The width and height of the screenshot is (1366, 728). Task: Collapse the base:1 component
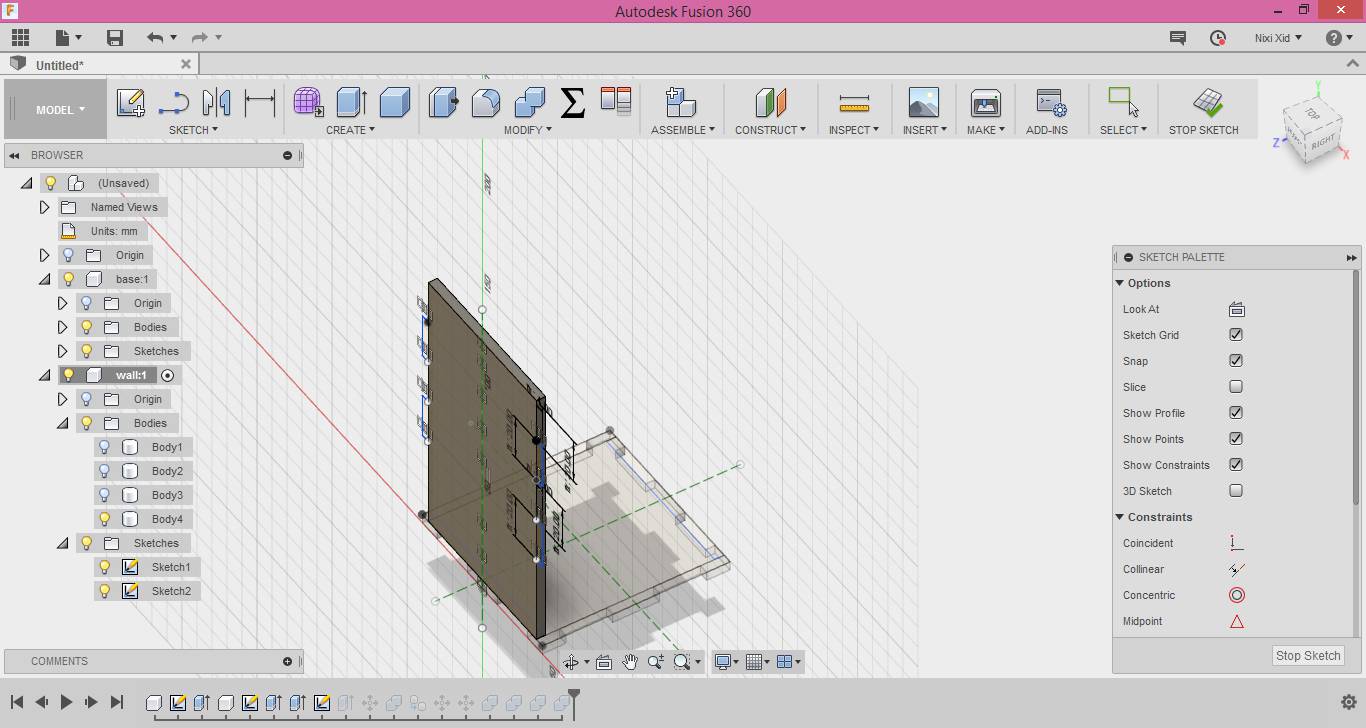(44, 279)
